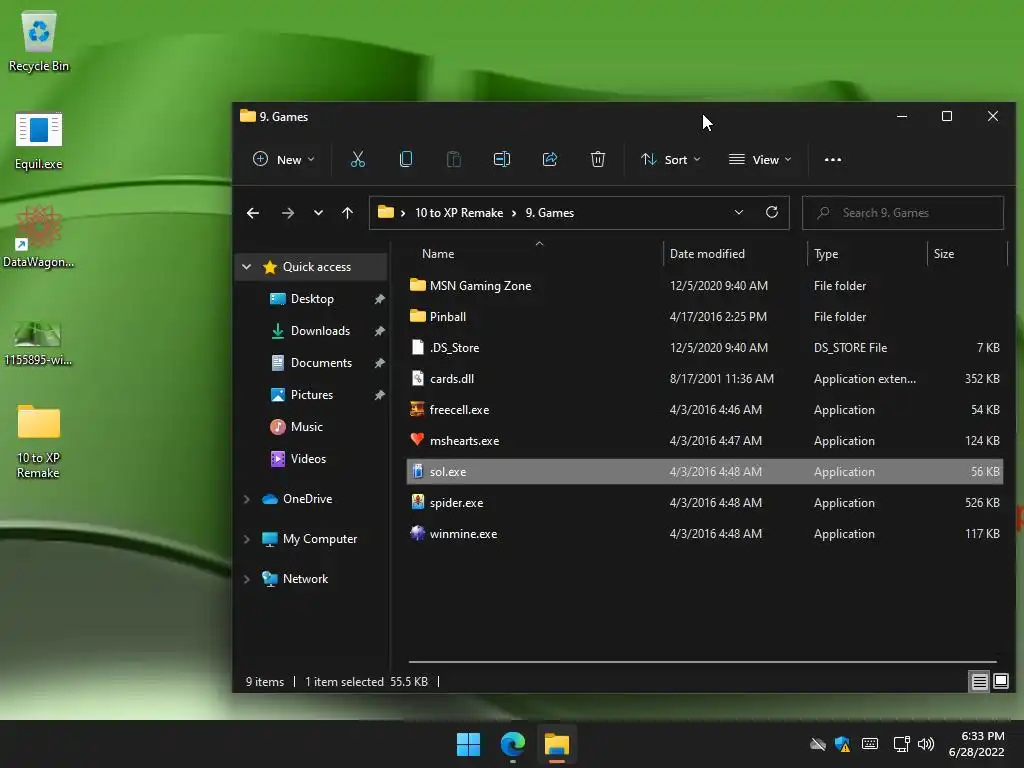Select the 10 to XP Remake desktop folder

tap(39, 442)
